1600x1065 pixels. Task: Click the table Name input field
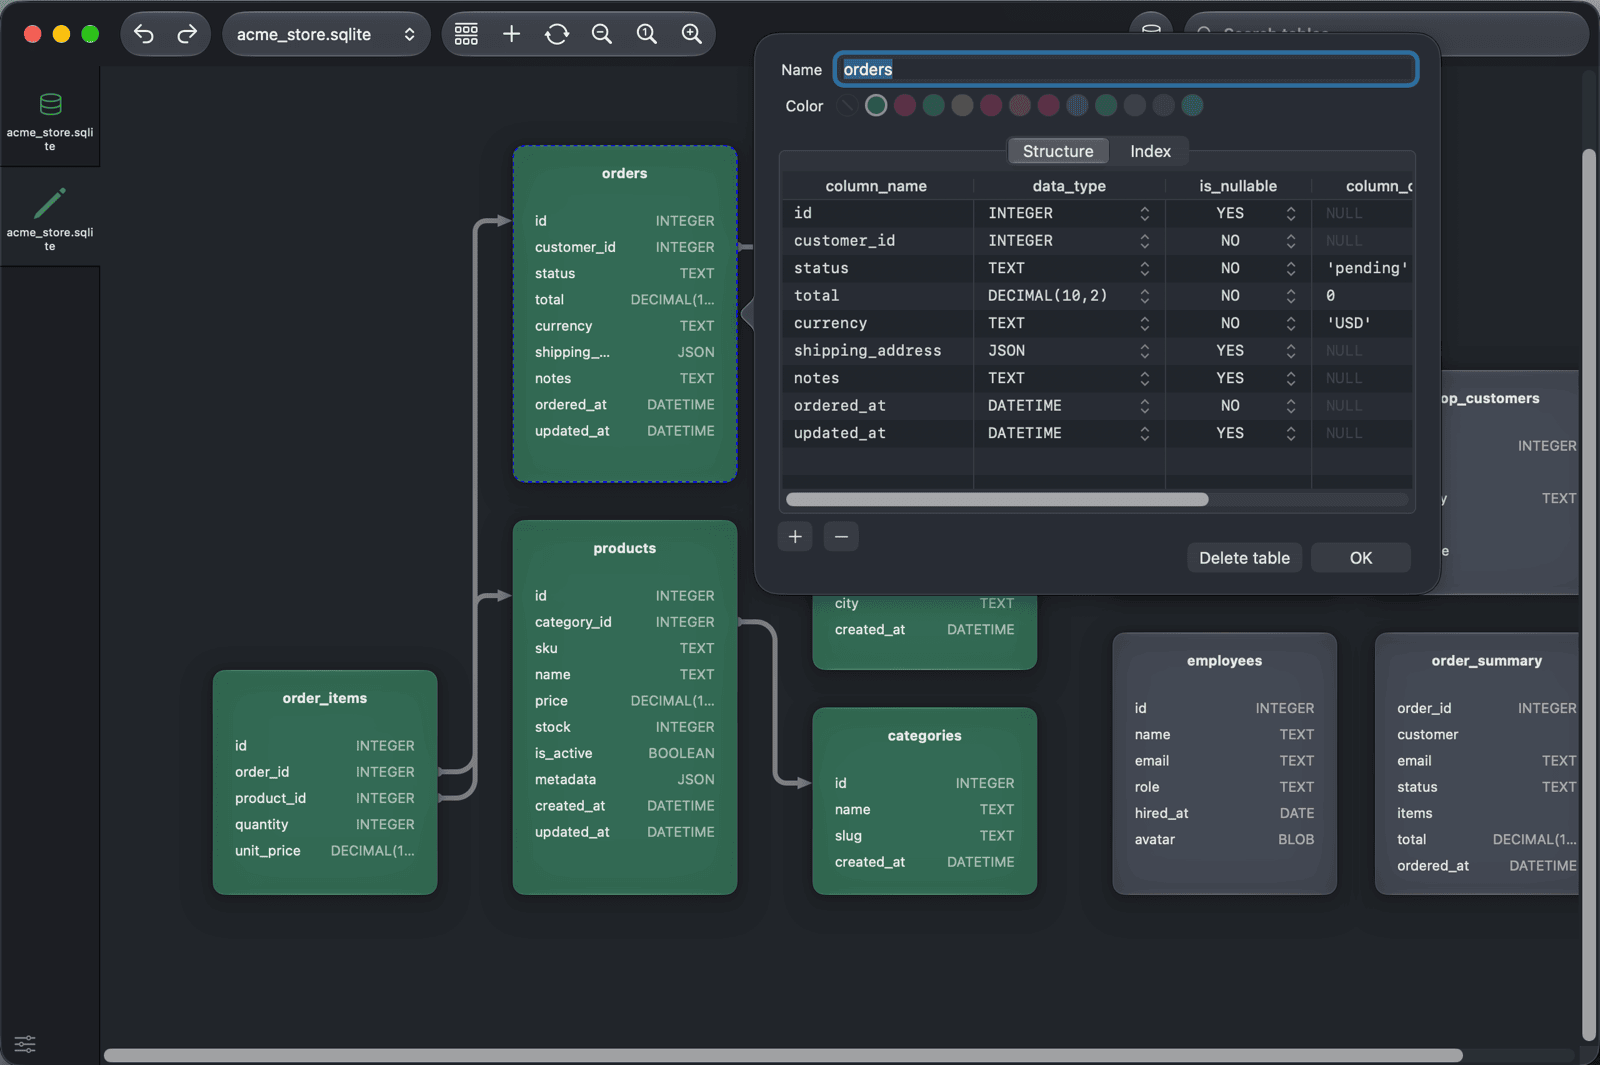pyautogui.click(x=1126, y=69)
